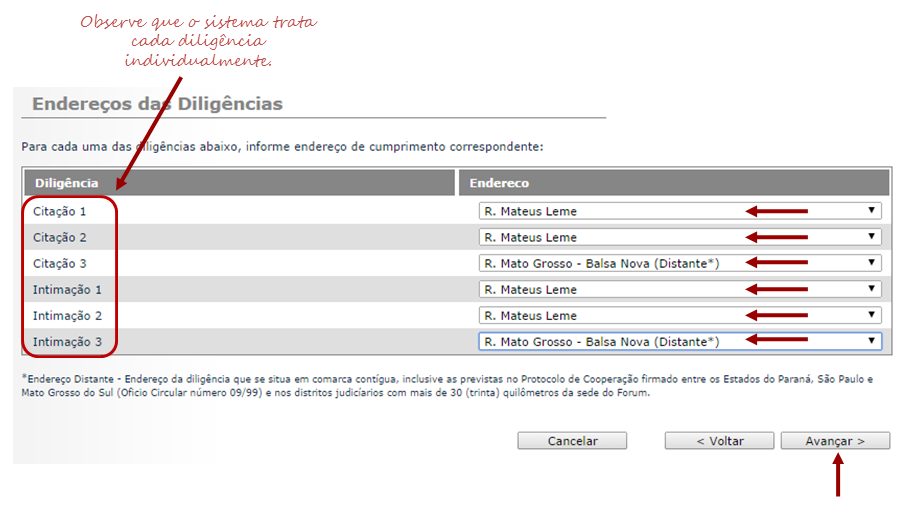
Task: Open the address dropdown for Citação 3
Action: (x=680, y=263)
